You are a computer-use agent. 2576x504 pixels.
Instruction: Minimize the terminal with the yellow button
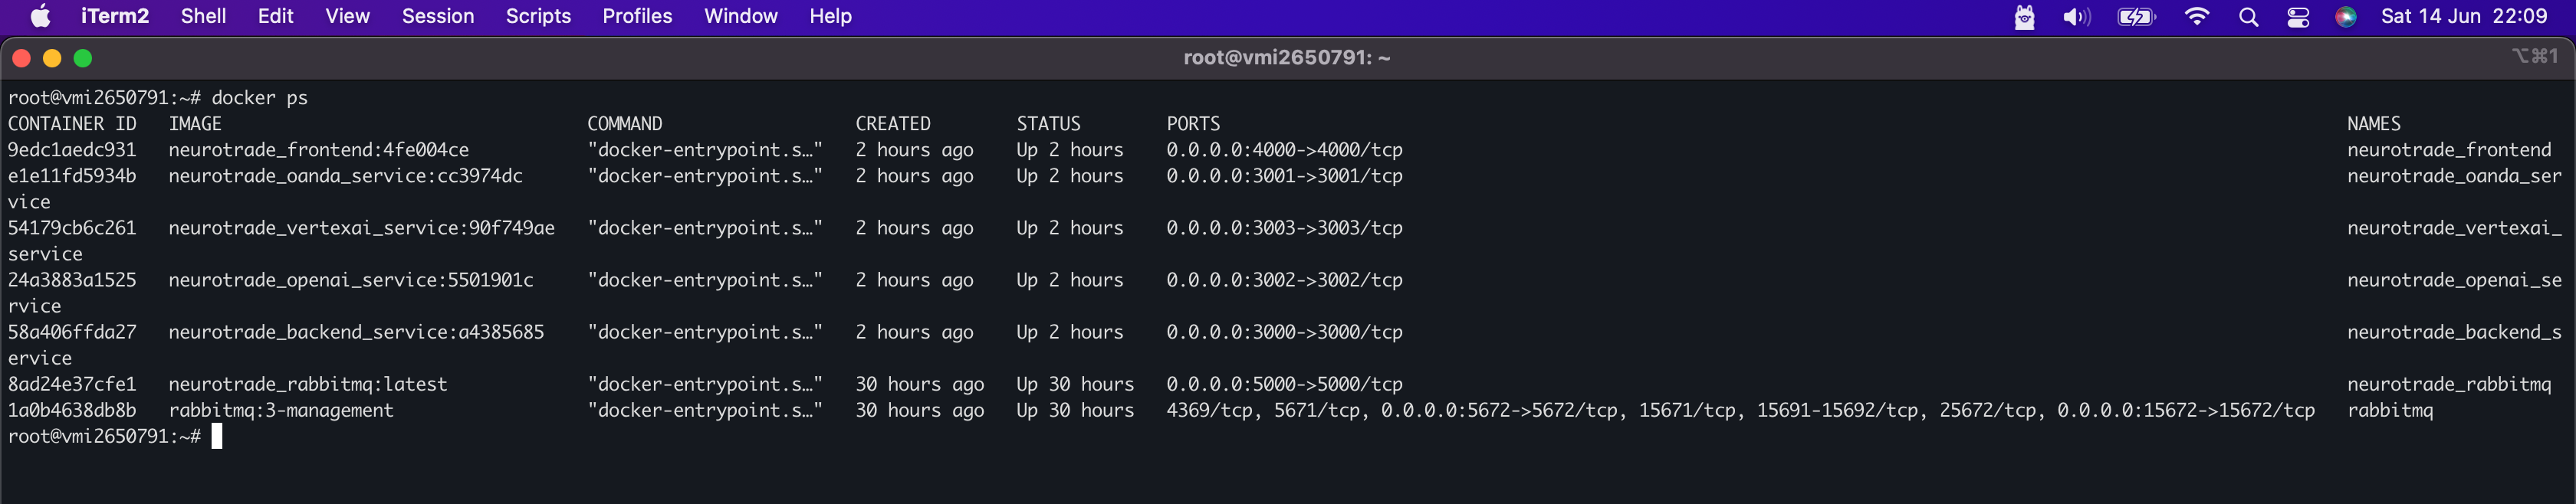click(x=52, y=58)
